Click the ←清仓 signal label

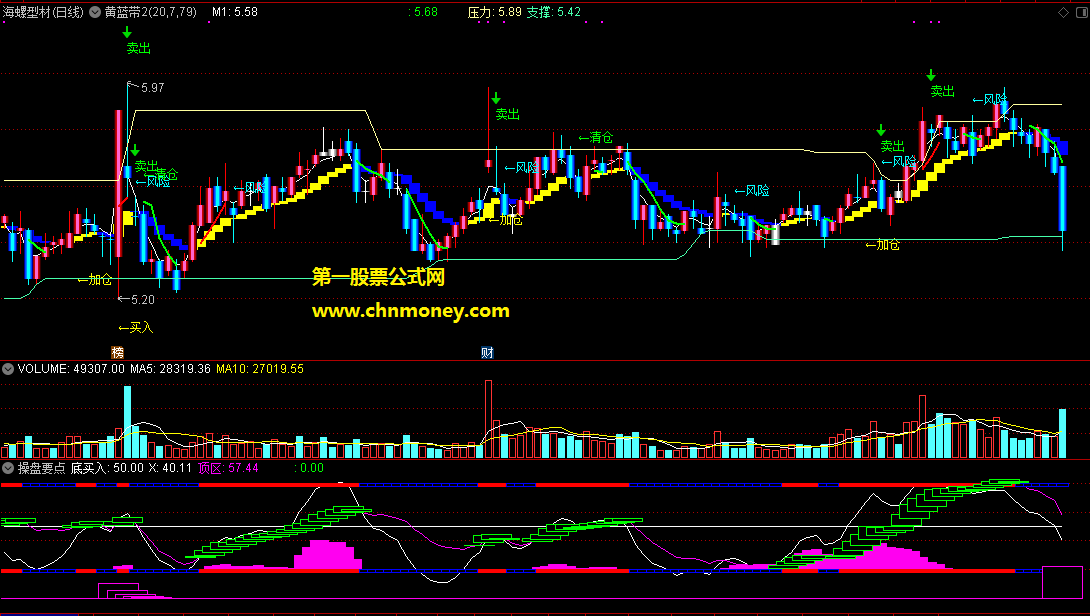pos(596,137)
